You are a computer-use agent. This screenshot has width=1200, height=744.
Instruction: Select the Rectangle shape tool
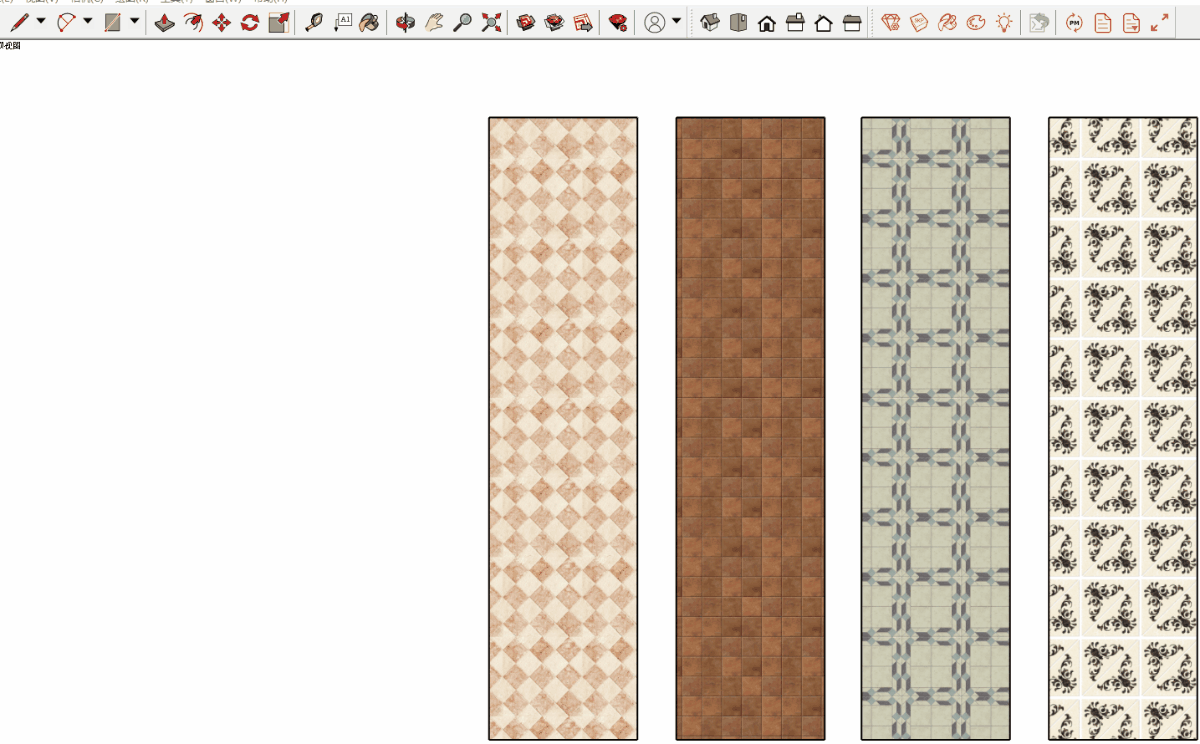click(113, 22)
